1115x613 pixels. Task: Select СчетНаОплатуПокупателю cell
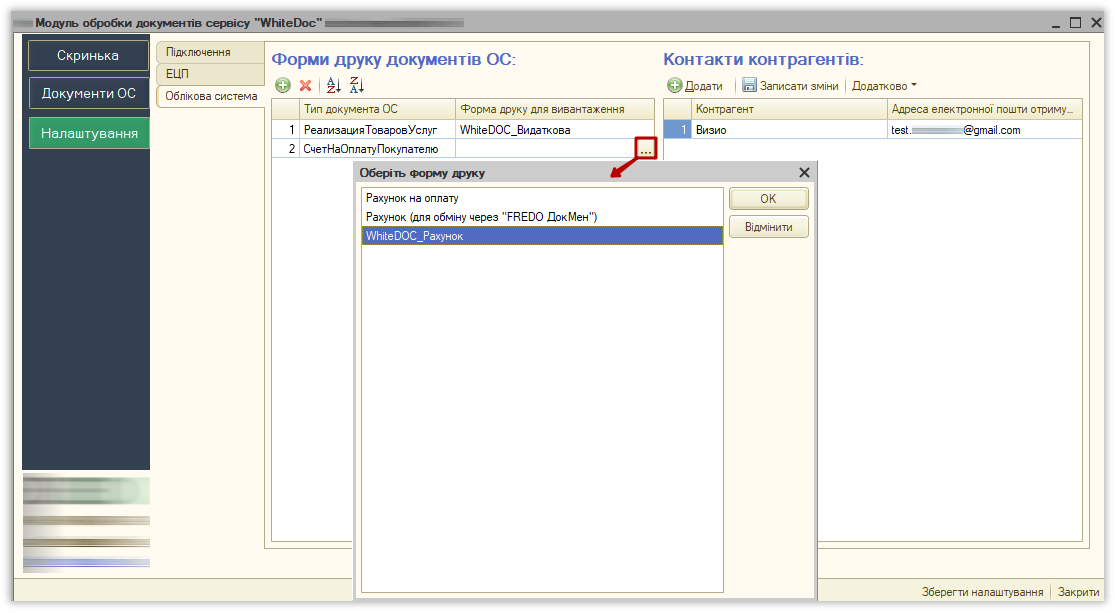(377, 149)
